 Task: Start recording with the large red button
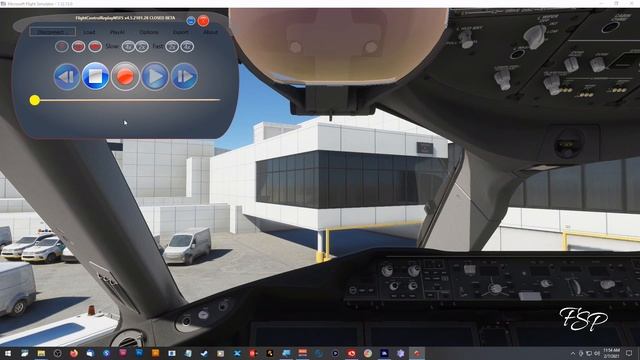(x=125, y=76)
